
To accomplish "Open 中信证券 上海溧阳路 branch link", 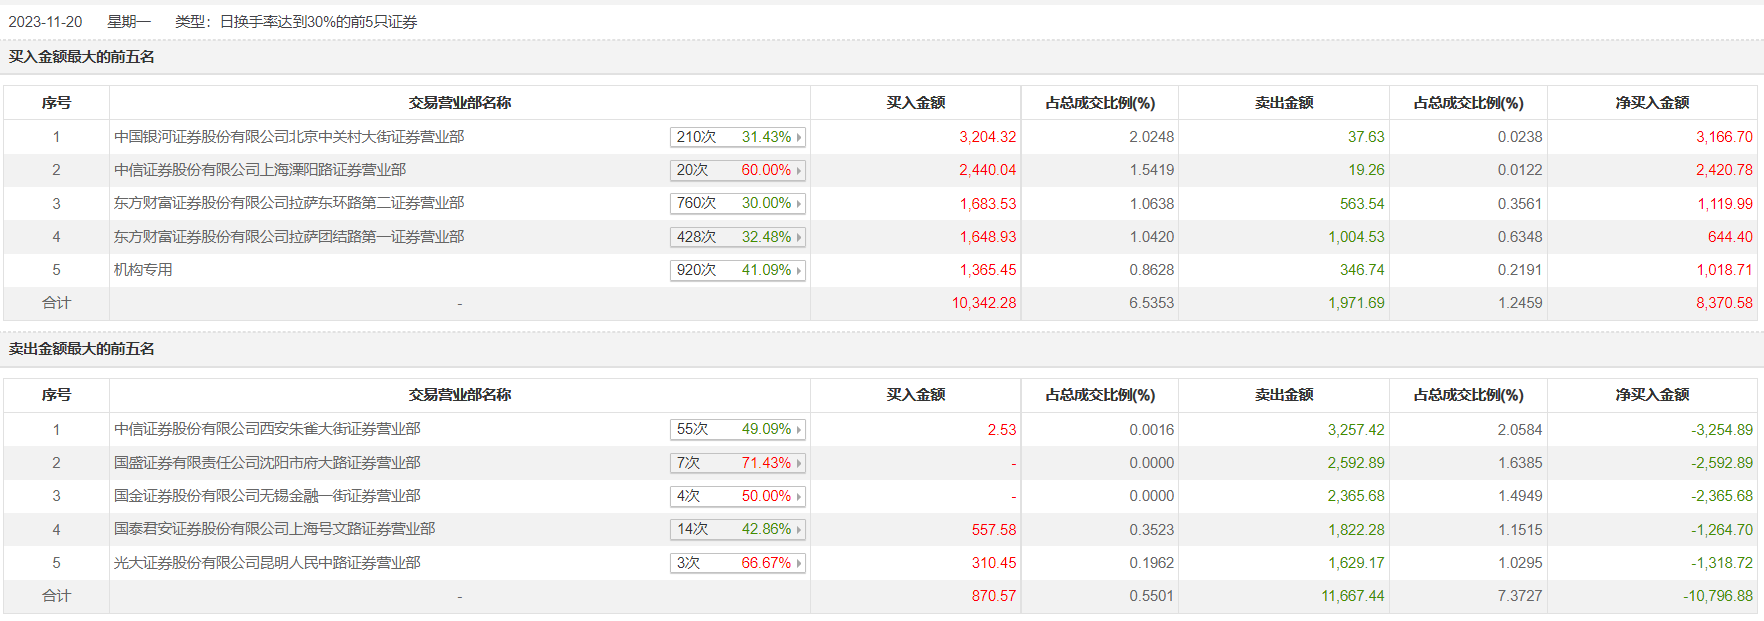I will click(260, 170).
